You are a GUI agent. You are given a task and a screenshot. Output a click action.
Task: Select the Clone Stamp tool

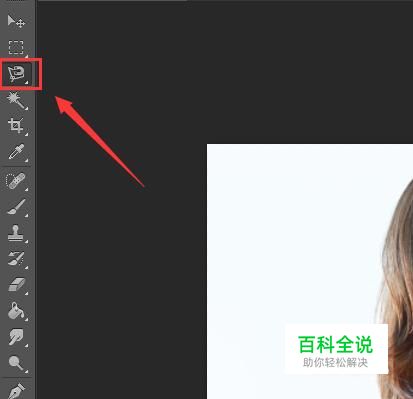click(16, 233)
